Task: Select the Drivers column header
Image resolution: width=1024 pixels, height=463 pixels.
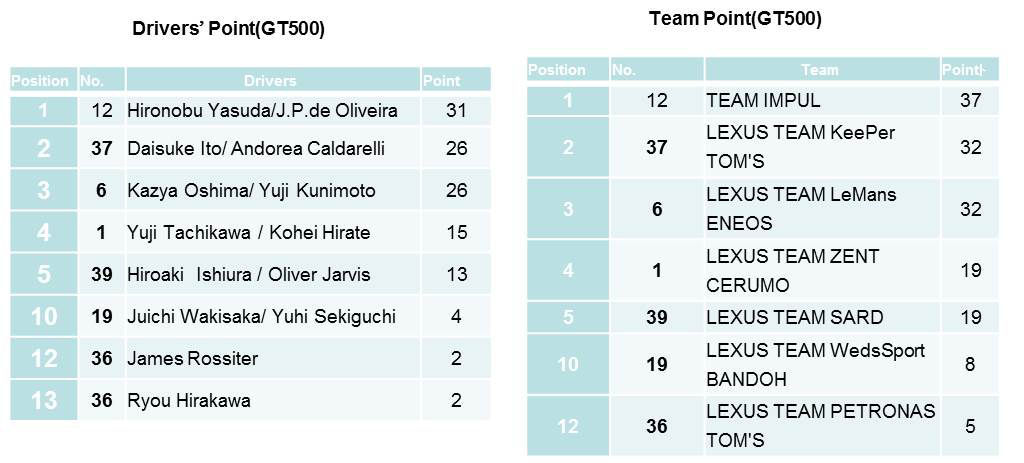Action: tap(270, 80)
